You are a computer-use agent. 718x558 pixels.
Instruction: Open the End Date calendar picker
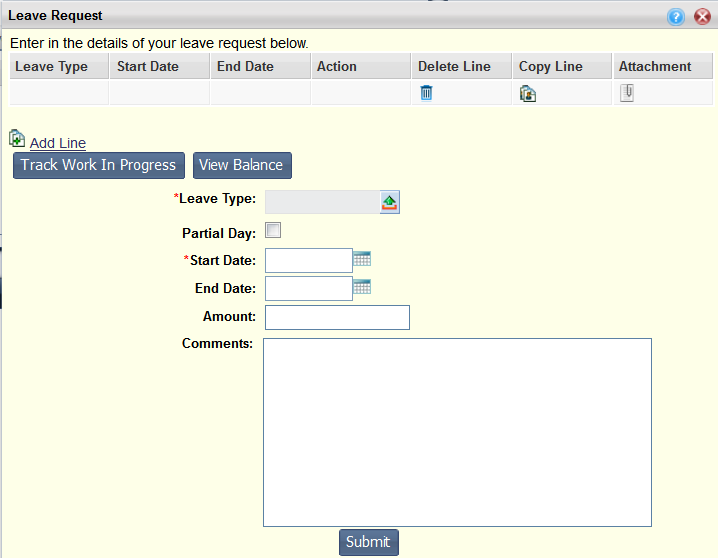click(x=362, y=287)
